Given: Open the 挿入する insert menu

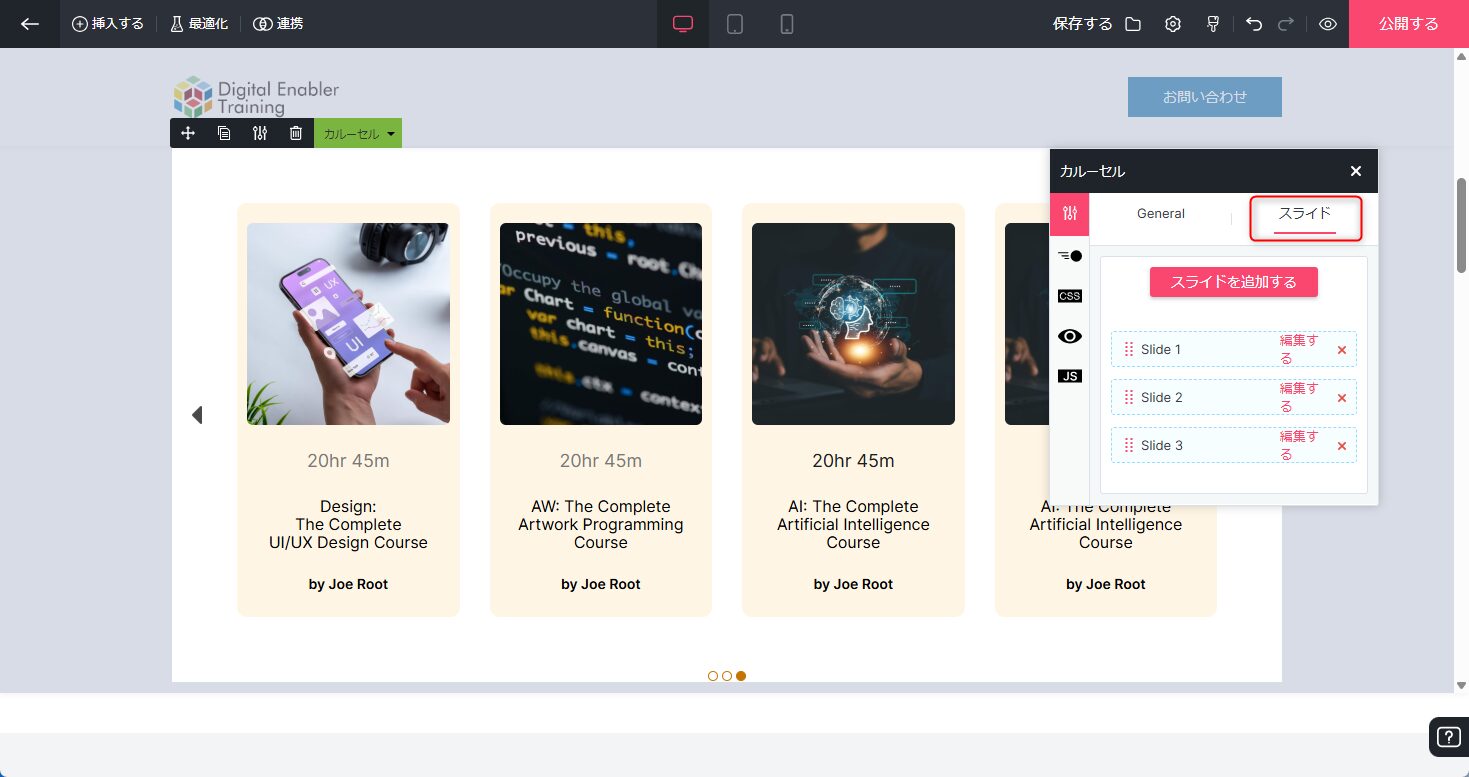Looking at the screenshot, I should coord(108,24).
